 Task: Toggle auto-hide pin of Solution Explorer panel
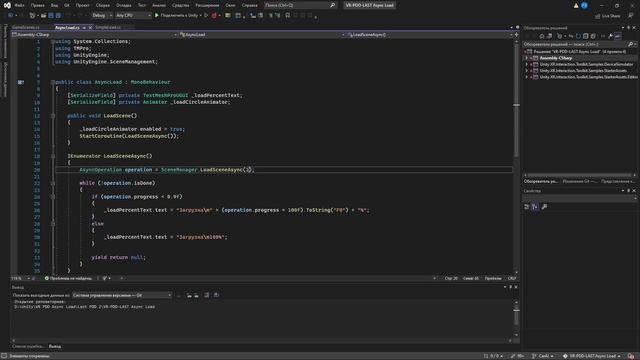pyautogui.click(x=629, y=28)
